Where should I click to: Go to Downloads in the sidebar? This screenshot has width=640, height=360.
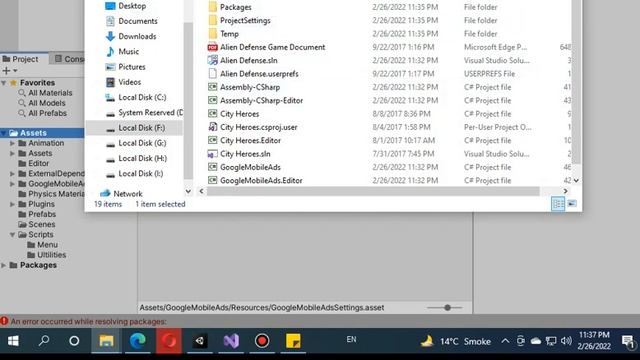click(x=137, y=36)
